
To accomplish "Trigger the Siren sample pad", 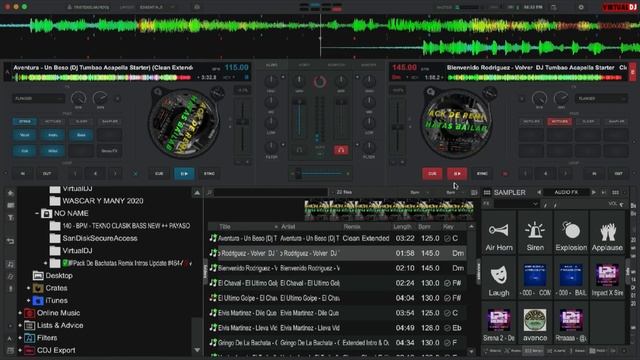I will (535, 233).
